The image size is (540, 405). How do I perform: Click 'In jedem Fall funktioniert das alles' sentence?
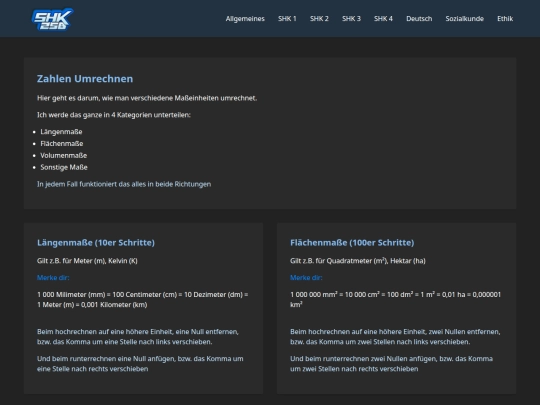[x=124, y=184]
